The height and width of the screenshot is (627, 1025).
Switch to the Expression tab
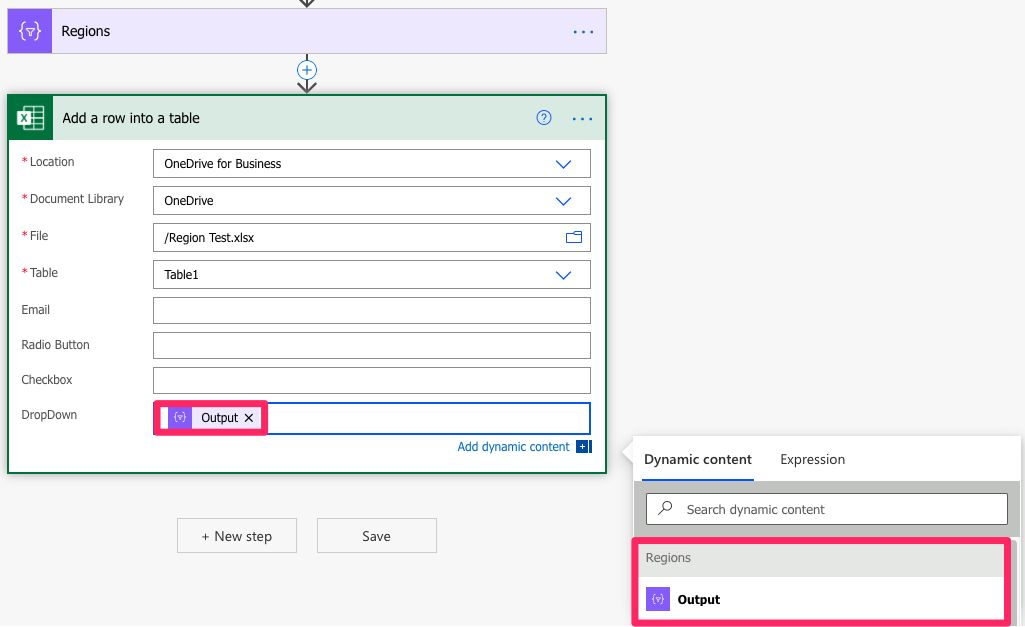tap(812, 459)
